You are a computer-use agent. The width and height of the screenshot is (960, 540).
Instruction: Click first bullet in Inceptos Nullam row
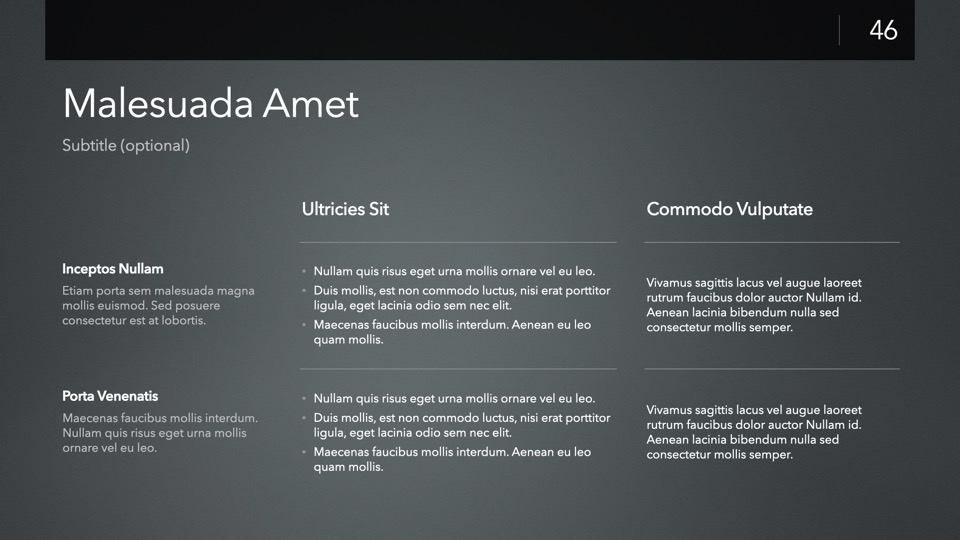tap(454, 271)
